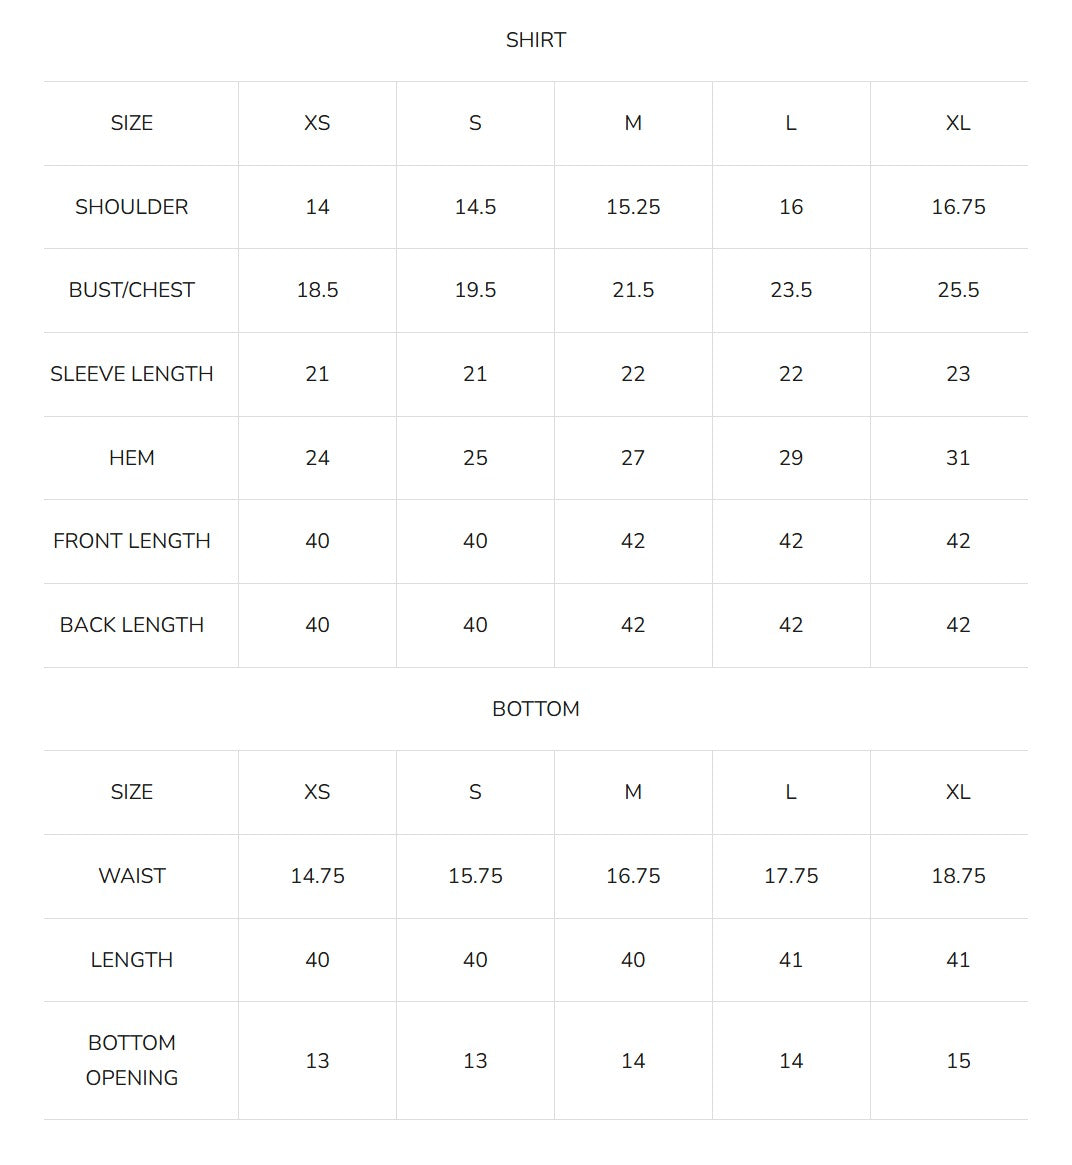Click the FRONT LENGTH row label
This screenshot has width=1072, height=1165.
point(131,541)
